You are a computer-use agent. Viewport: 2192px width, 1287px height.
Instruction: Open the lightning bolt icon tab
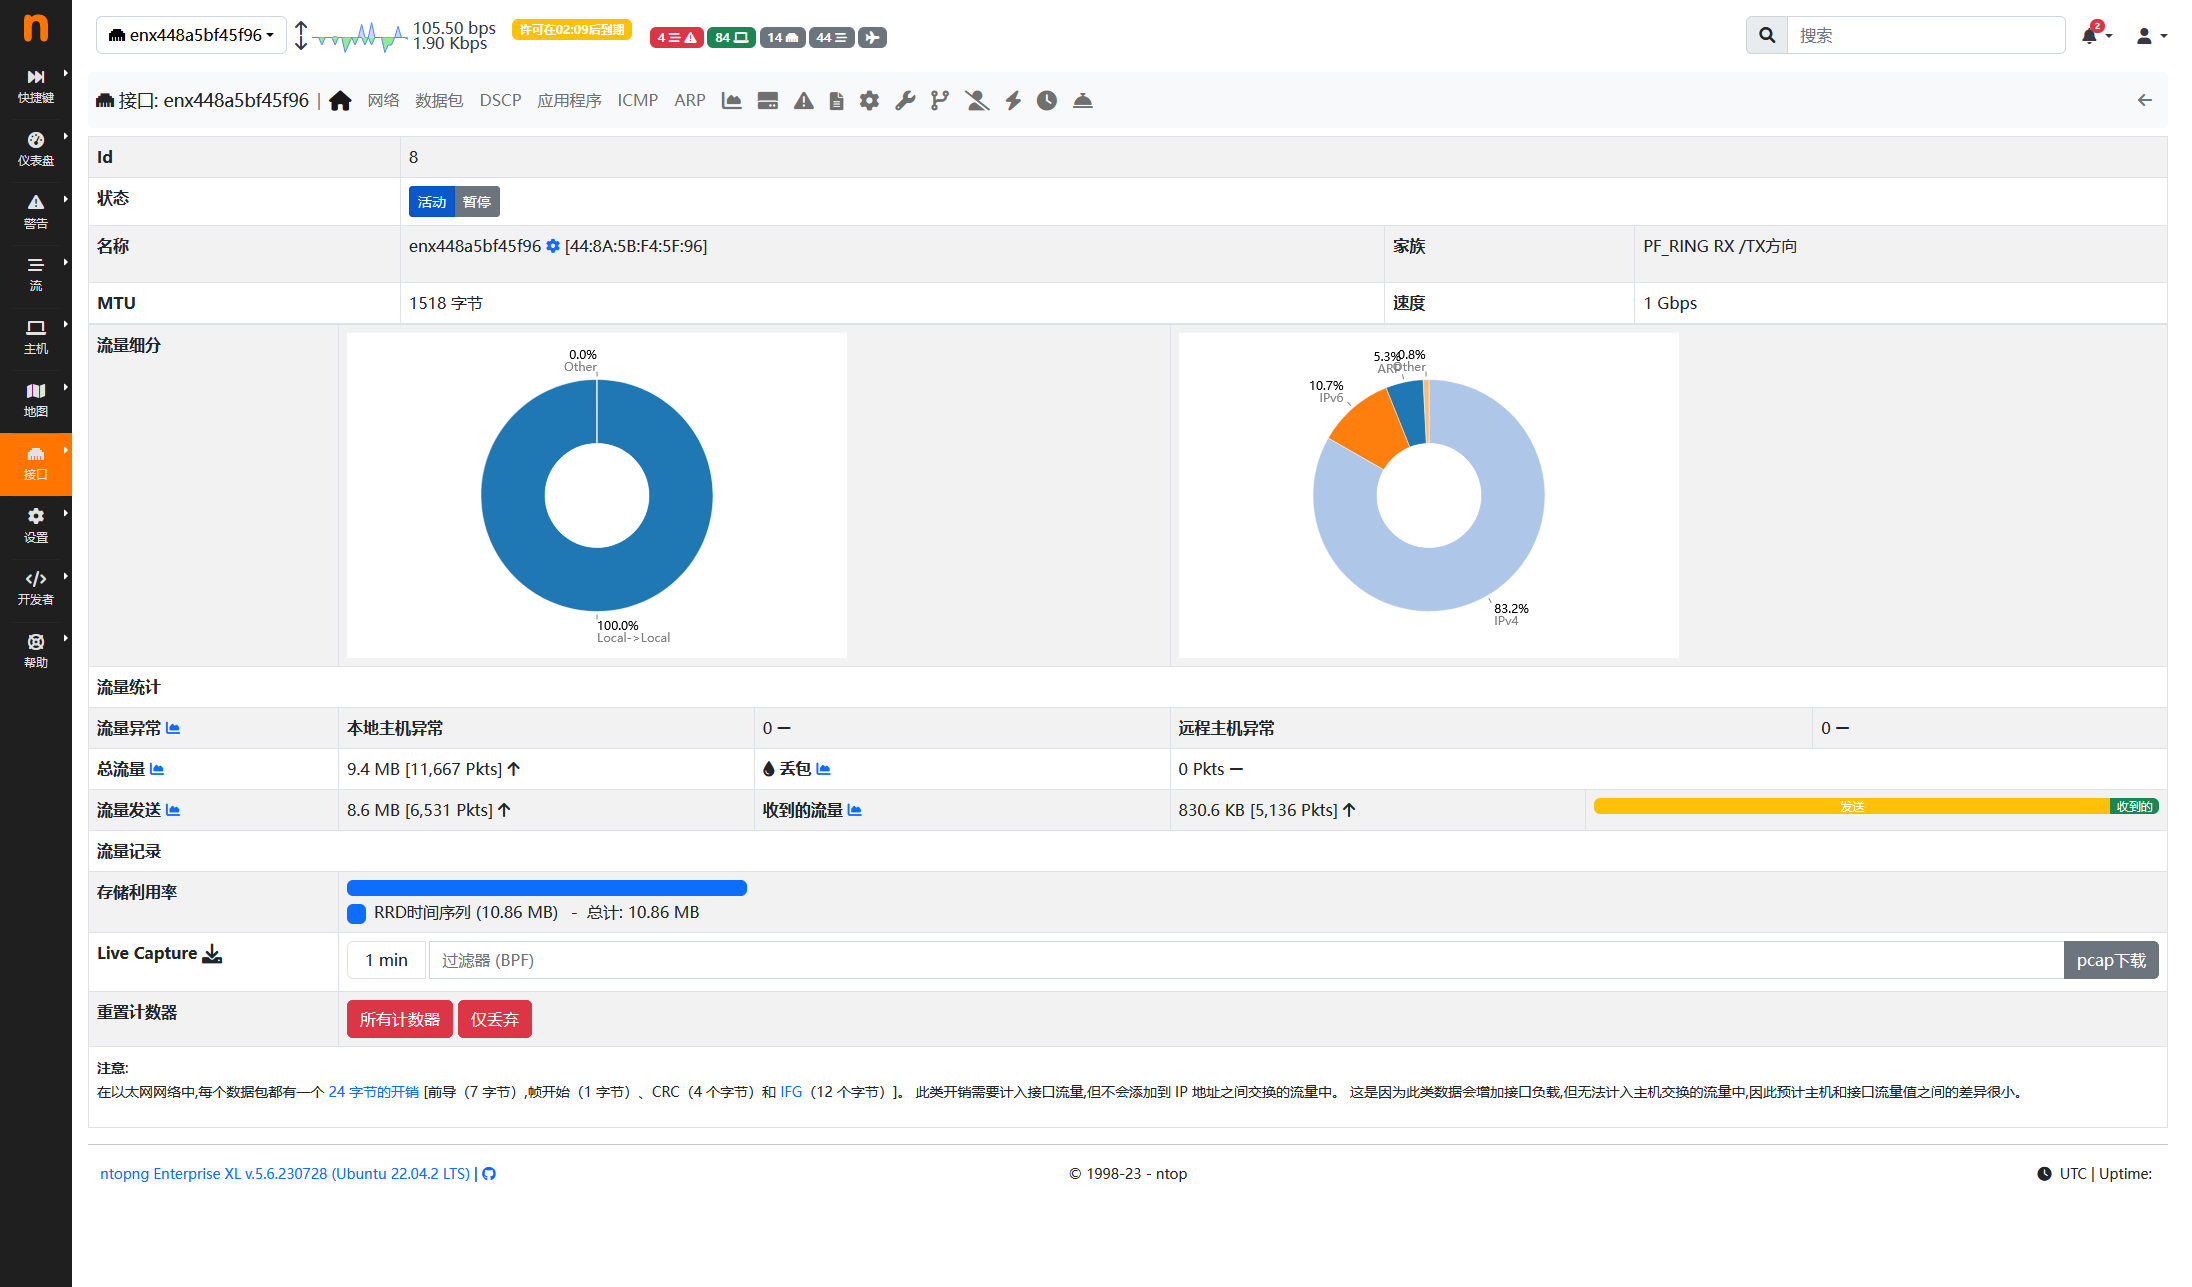[x=1013, y=101]
